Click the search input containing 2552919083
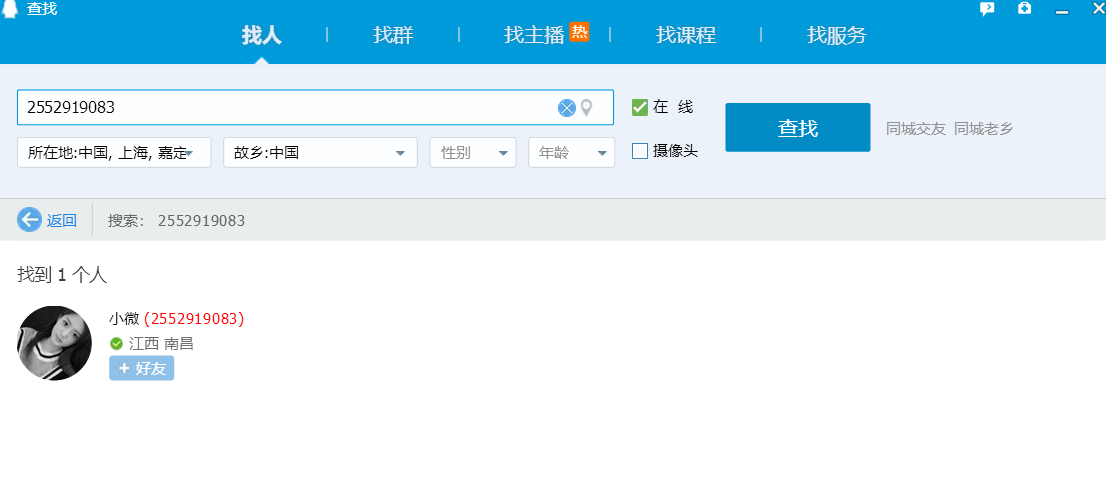 tap(315, 107)
